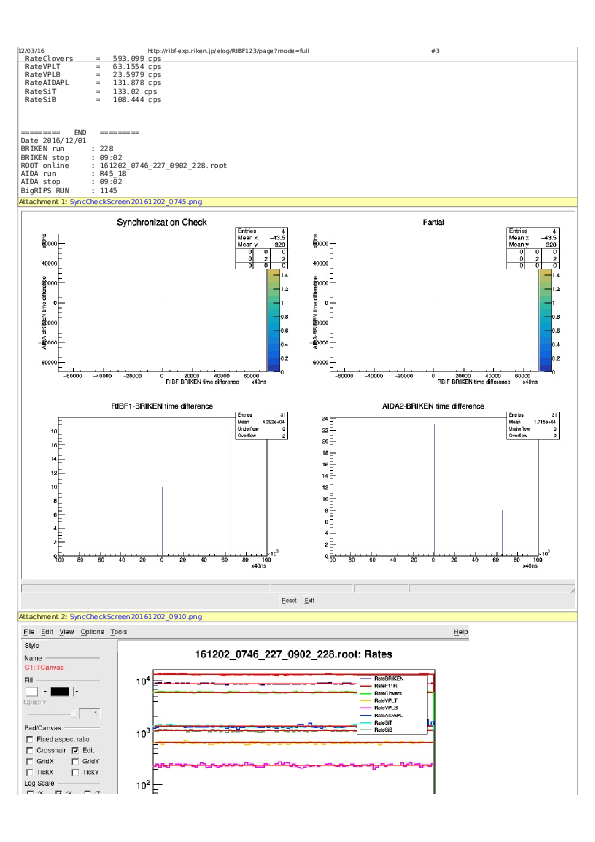Click the page header URL text
This screenshot has height=842, width=595.
(228, 51)
